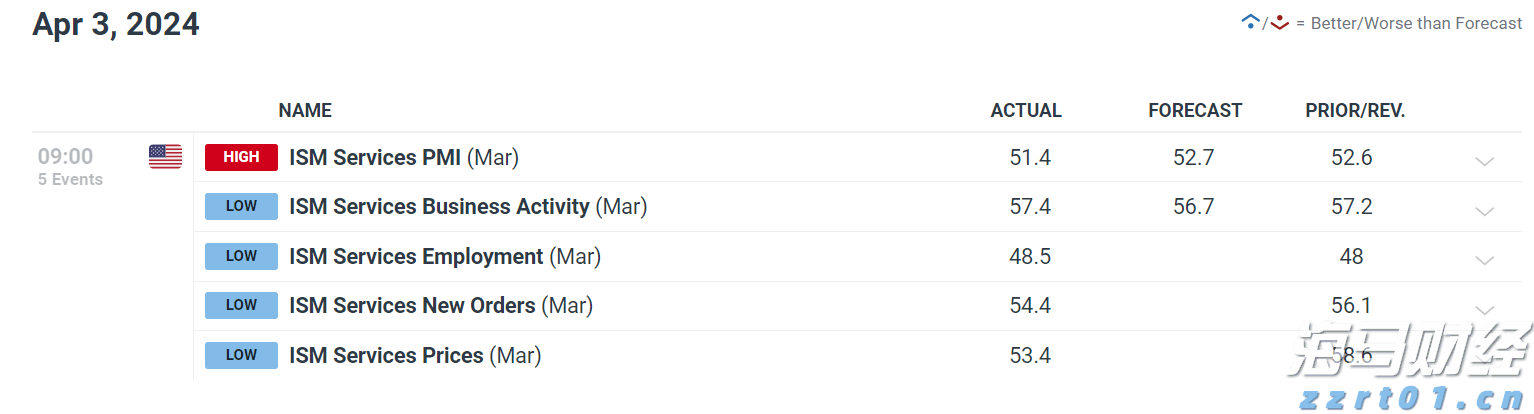Screen dimensions: 1534x414
Task: Click LOW badge beside ISM Services Employment
Action: click(x=241, y=256)
